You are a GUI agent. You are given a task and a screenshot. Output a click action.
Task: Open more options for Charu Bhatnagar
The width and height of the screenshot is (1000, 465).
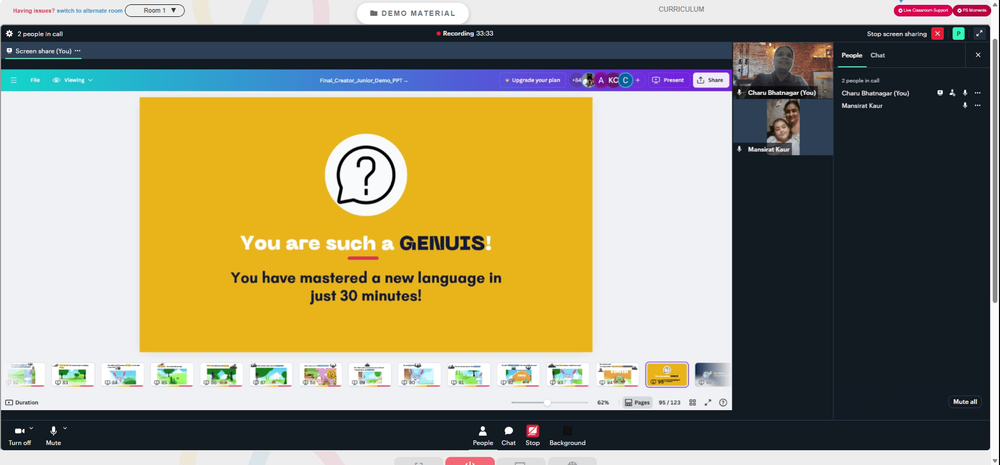point(977,93)
